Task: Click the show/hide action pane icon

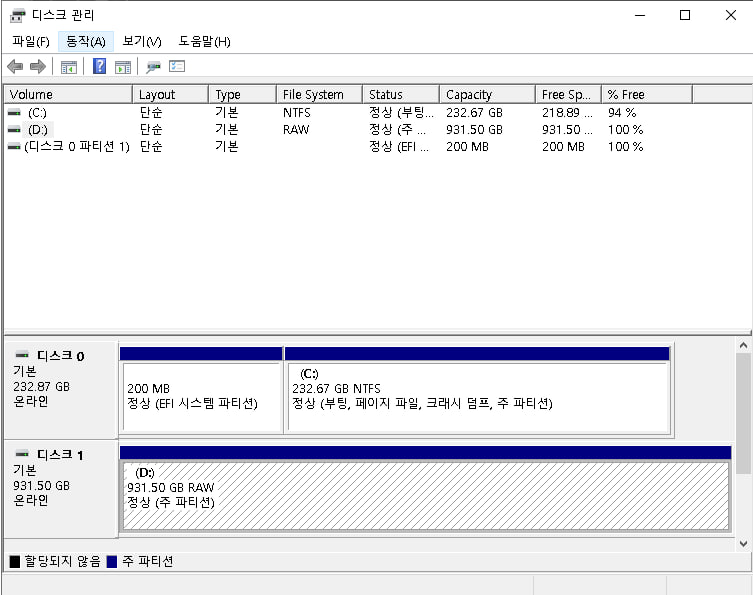Action: pyautogui.click(x=123, y=67)
